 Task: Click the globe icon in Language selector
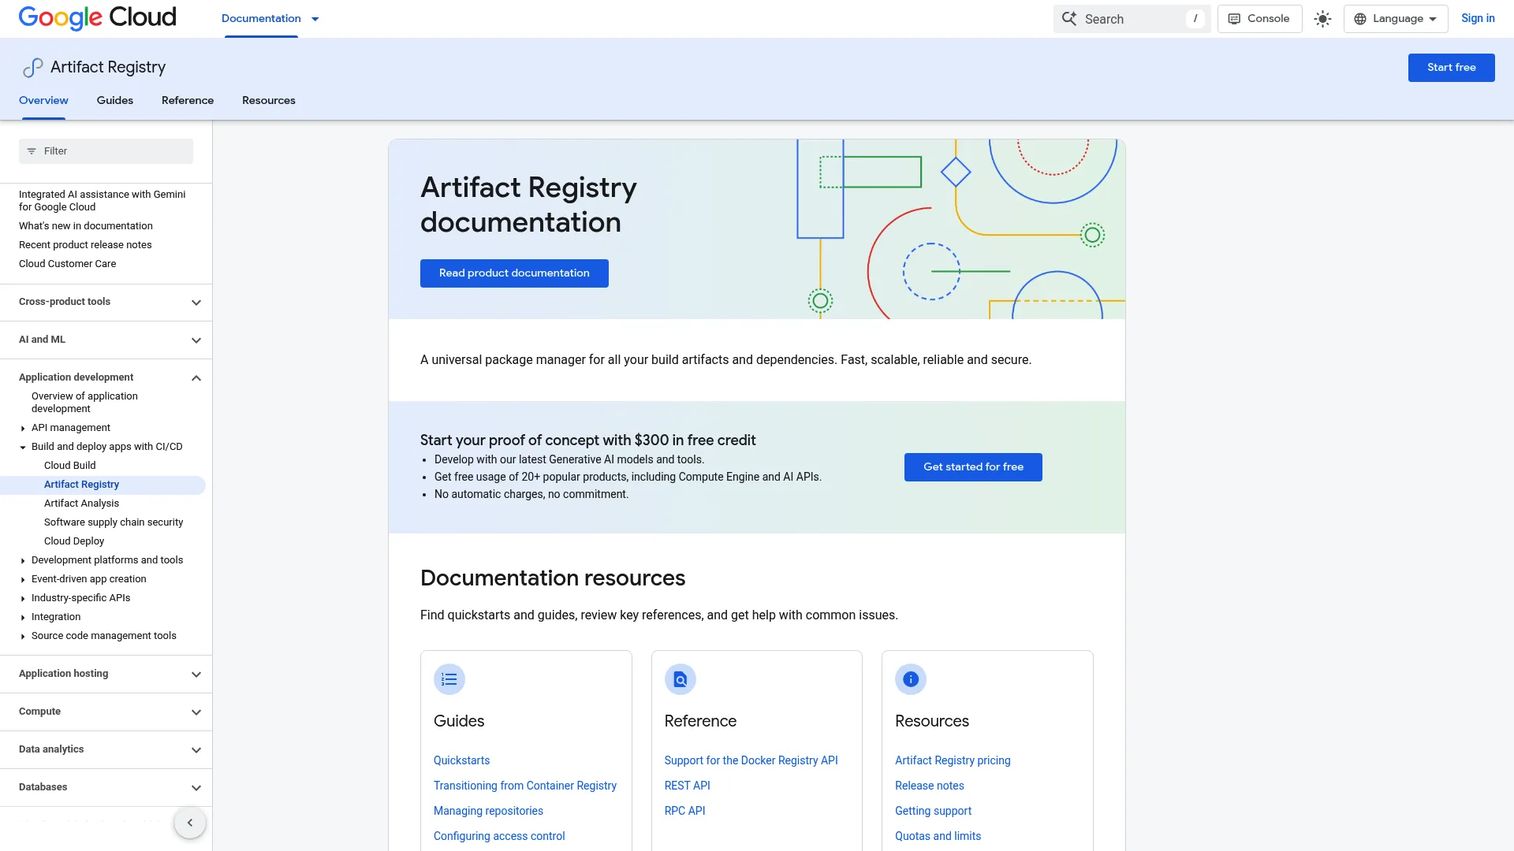[1360, 19]
